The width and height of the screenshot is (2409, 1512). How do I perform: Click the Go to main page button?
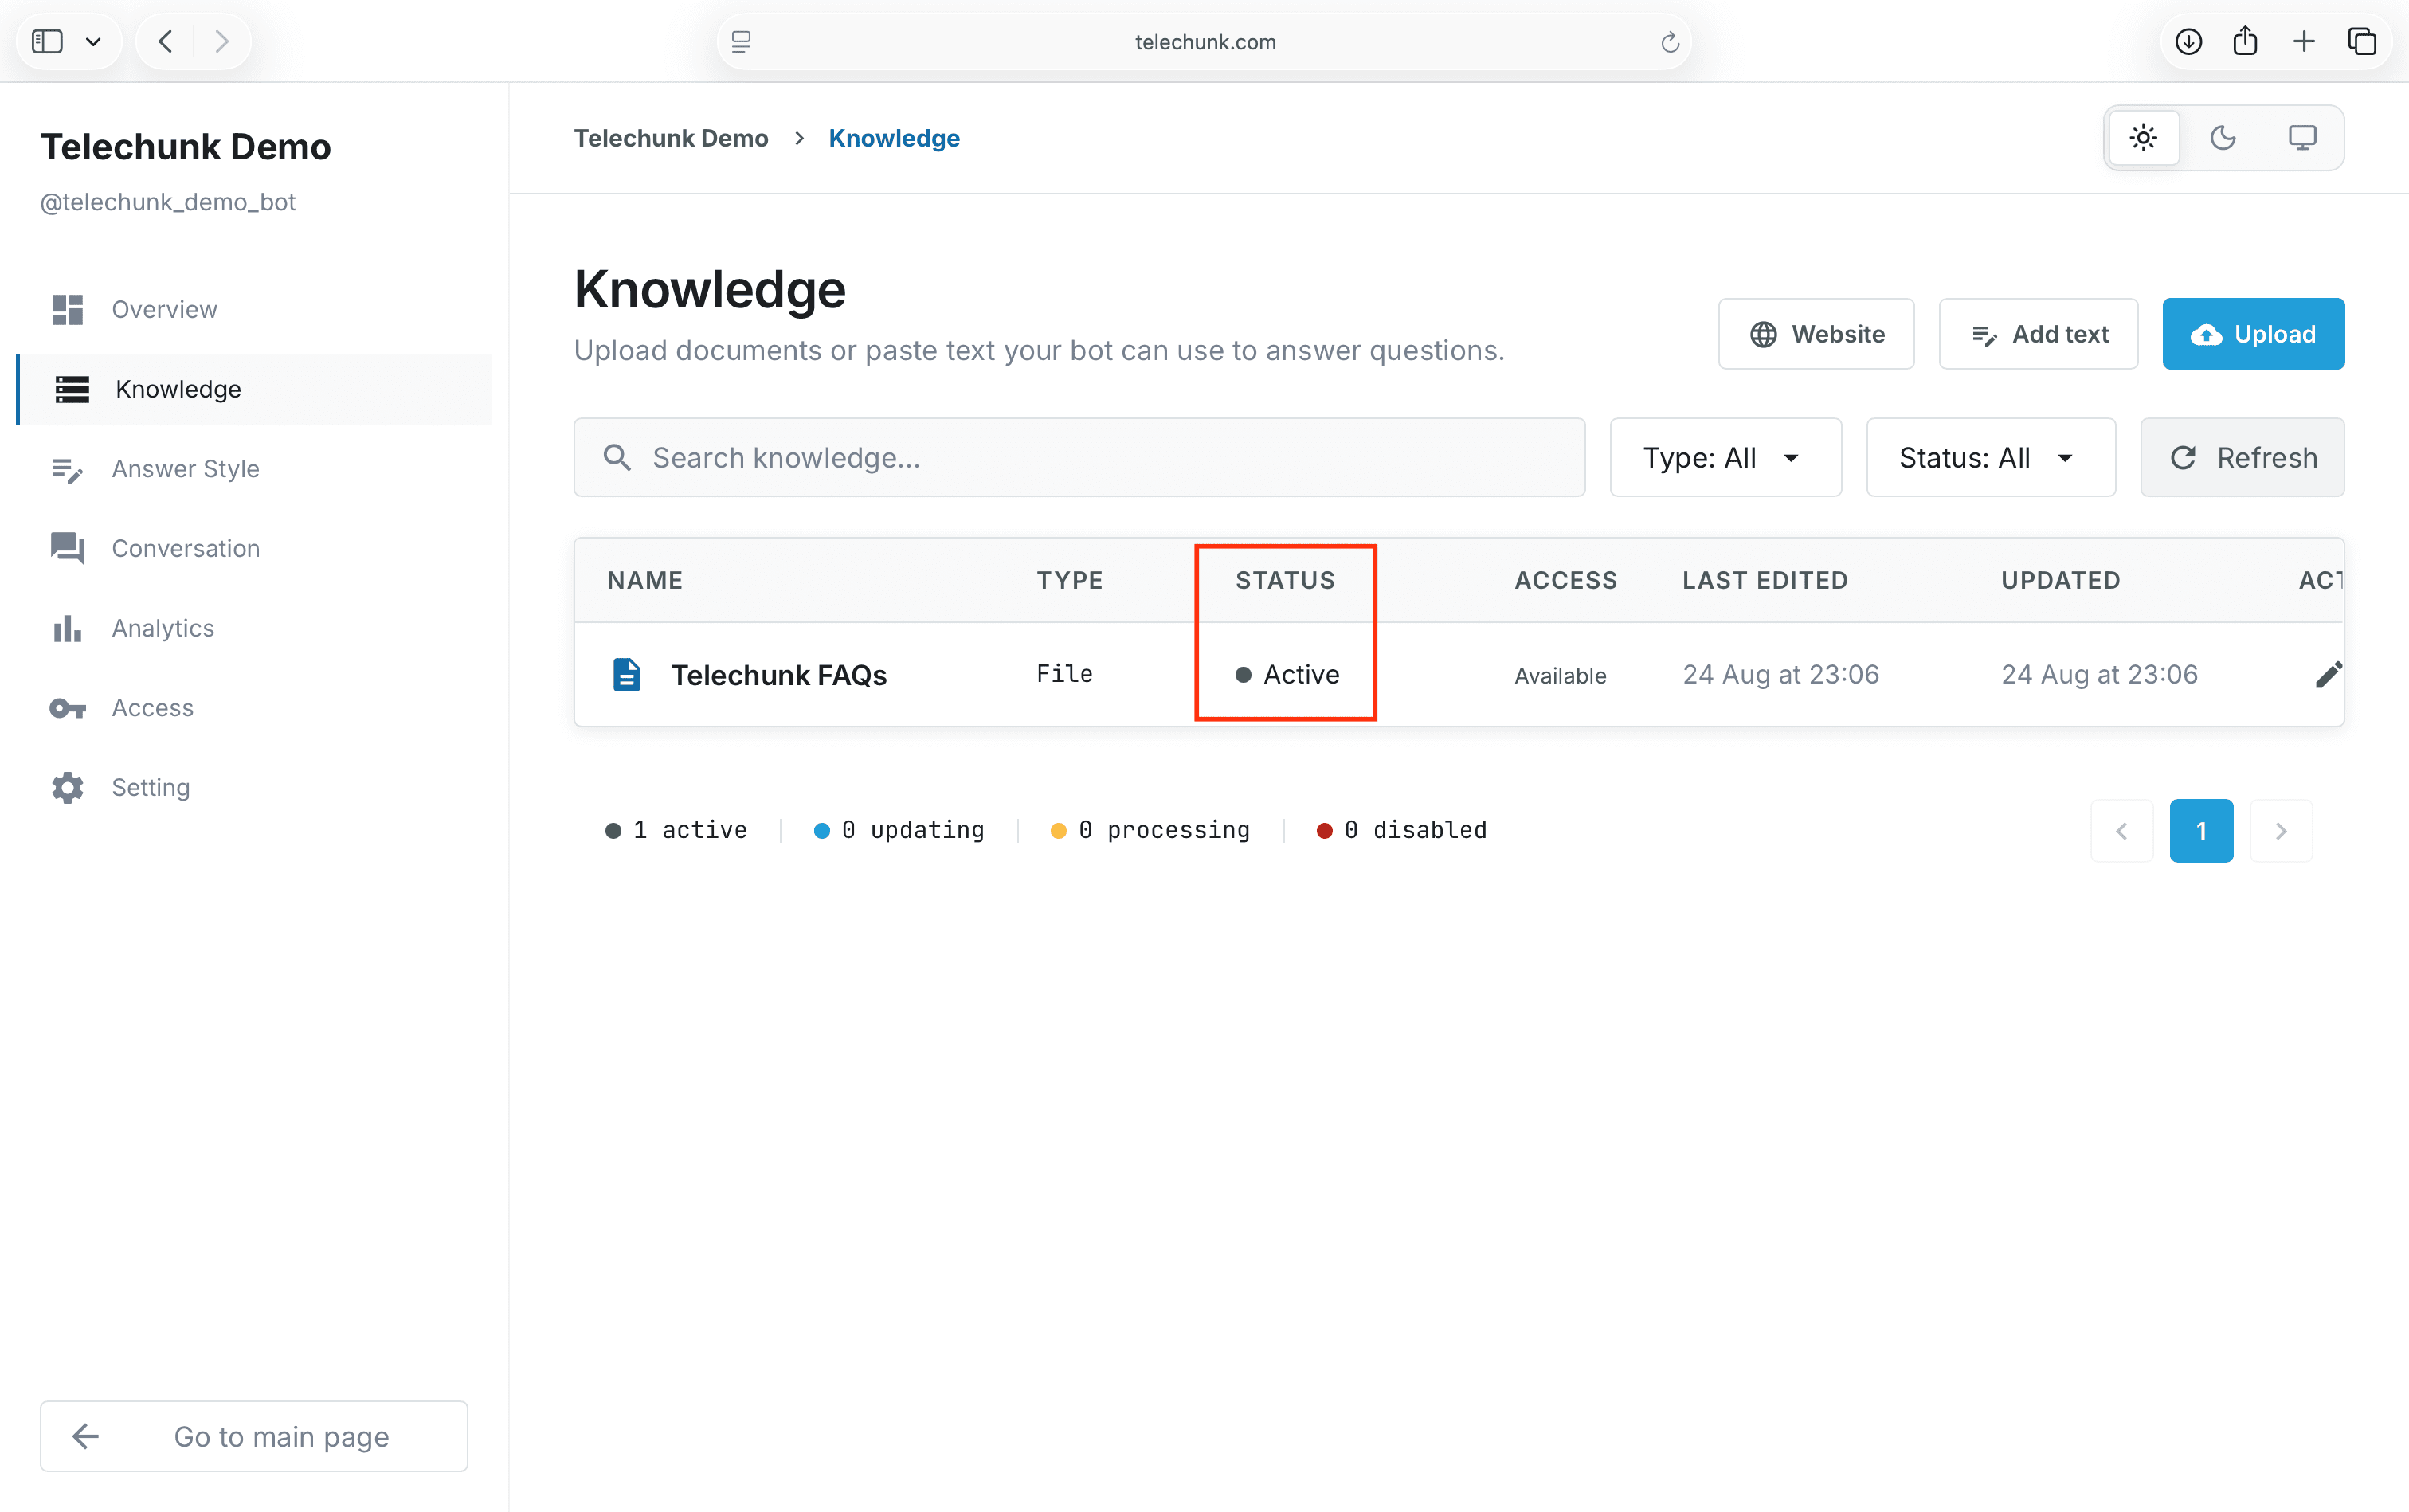click(x=254, y=1436)
